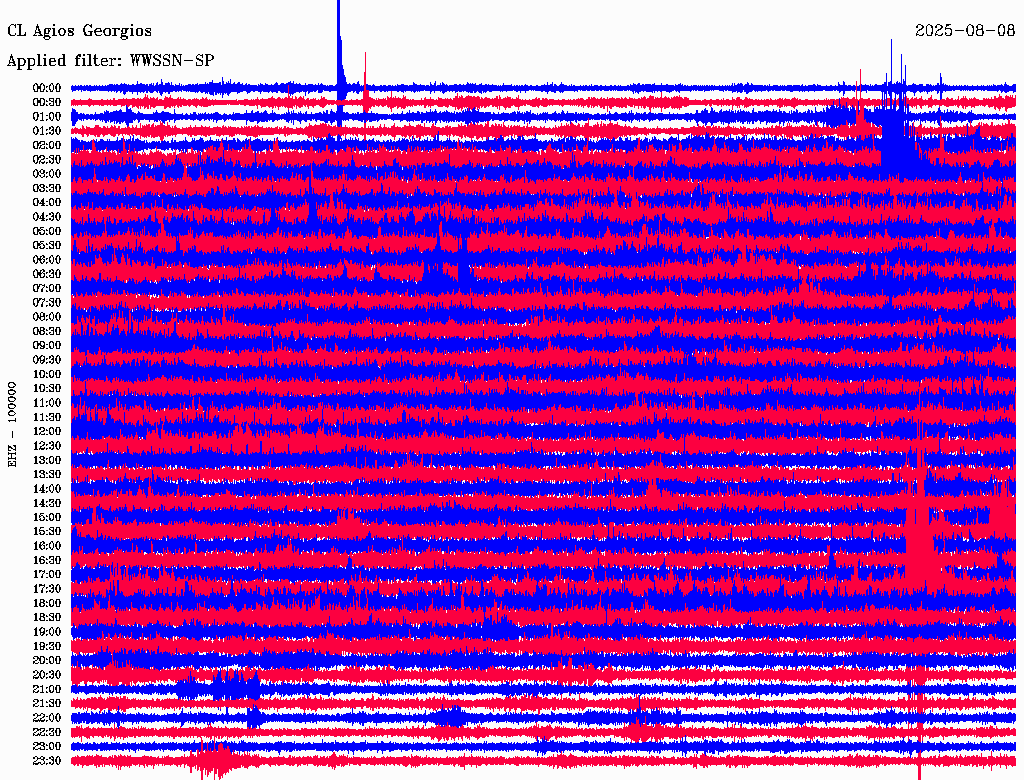Select the 22:00 time label
The image size is (1024, 780).
47,718
